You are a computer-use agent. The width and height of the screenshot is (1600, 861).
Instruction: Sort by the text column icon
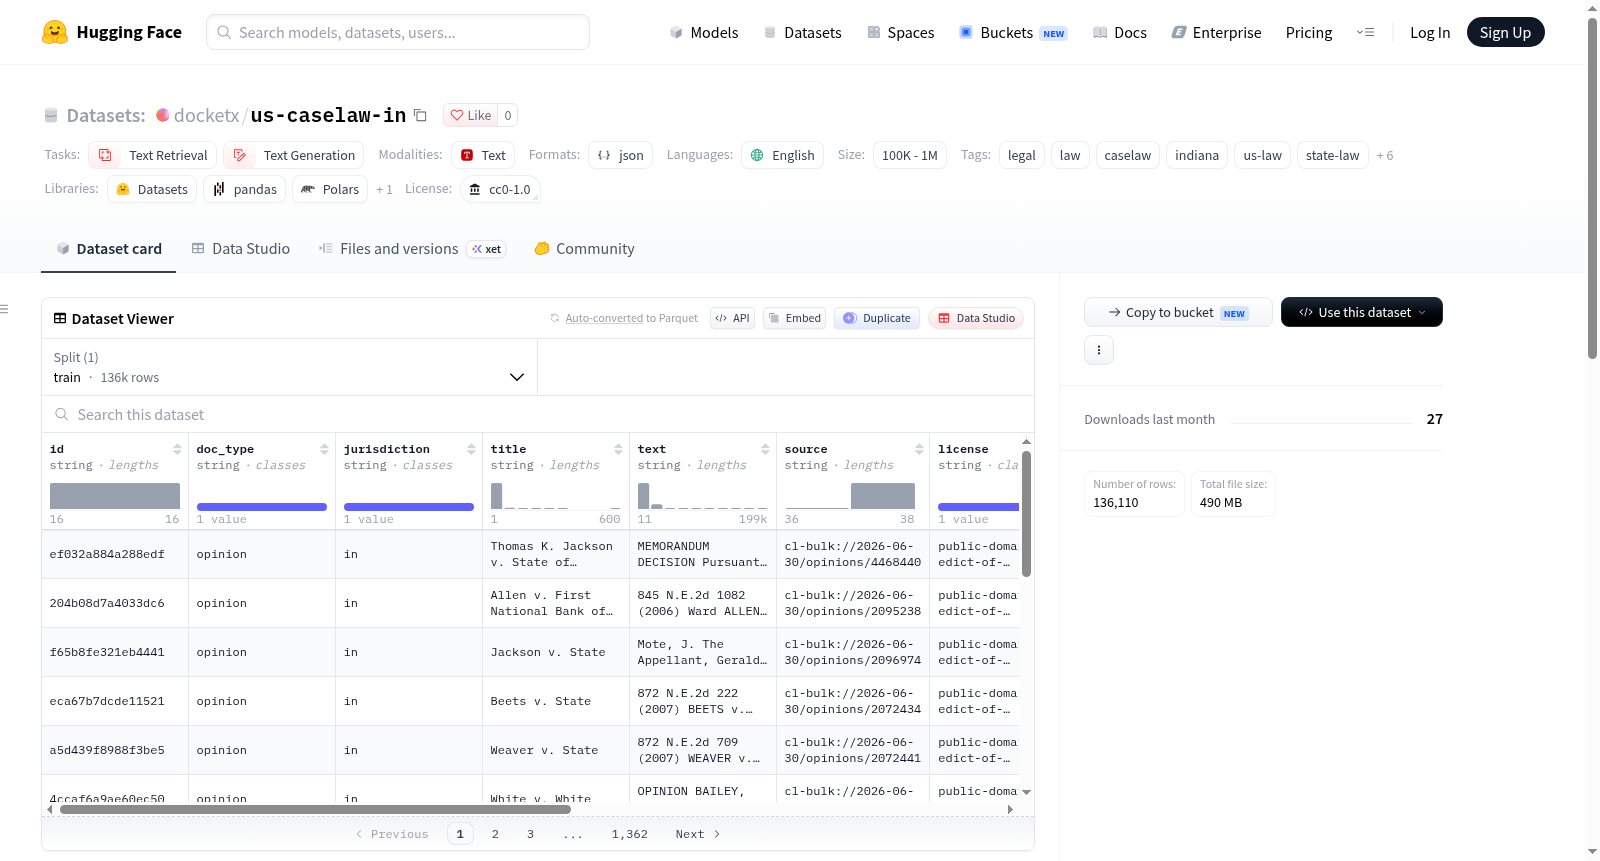[x=765, y=449]
